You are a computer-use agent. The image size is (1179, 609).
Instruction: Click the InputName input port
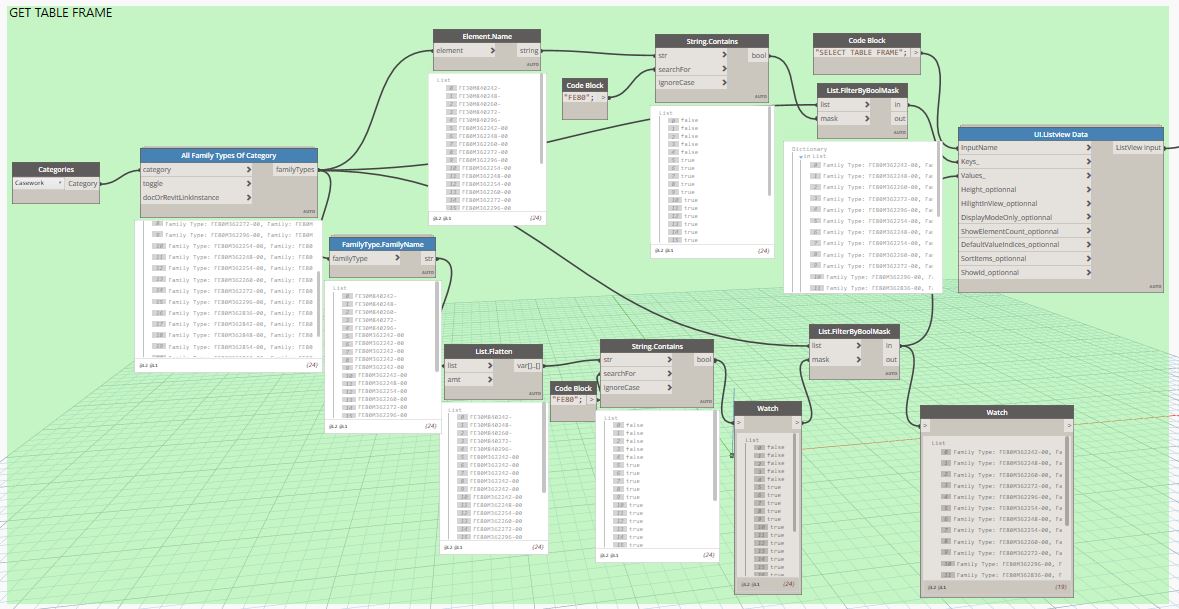(x=1024, y=147)
